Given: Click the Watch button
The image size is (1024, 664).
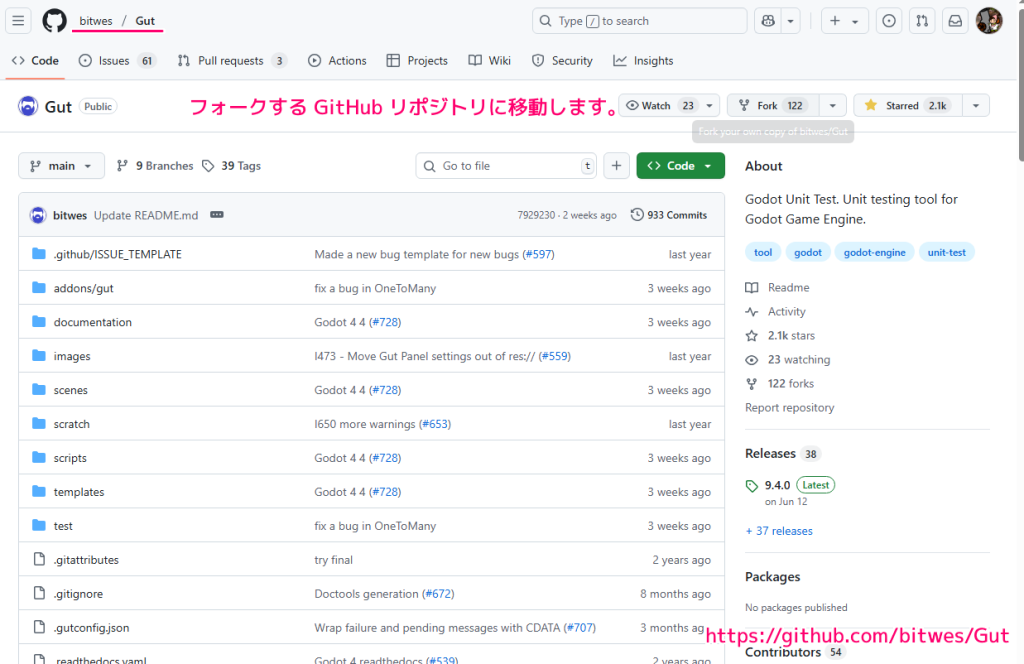Looking at the screenshot, I should [x=660, y=105].
